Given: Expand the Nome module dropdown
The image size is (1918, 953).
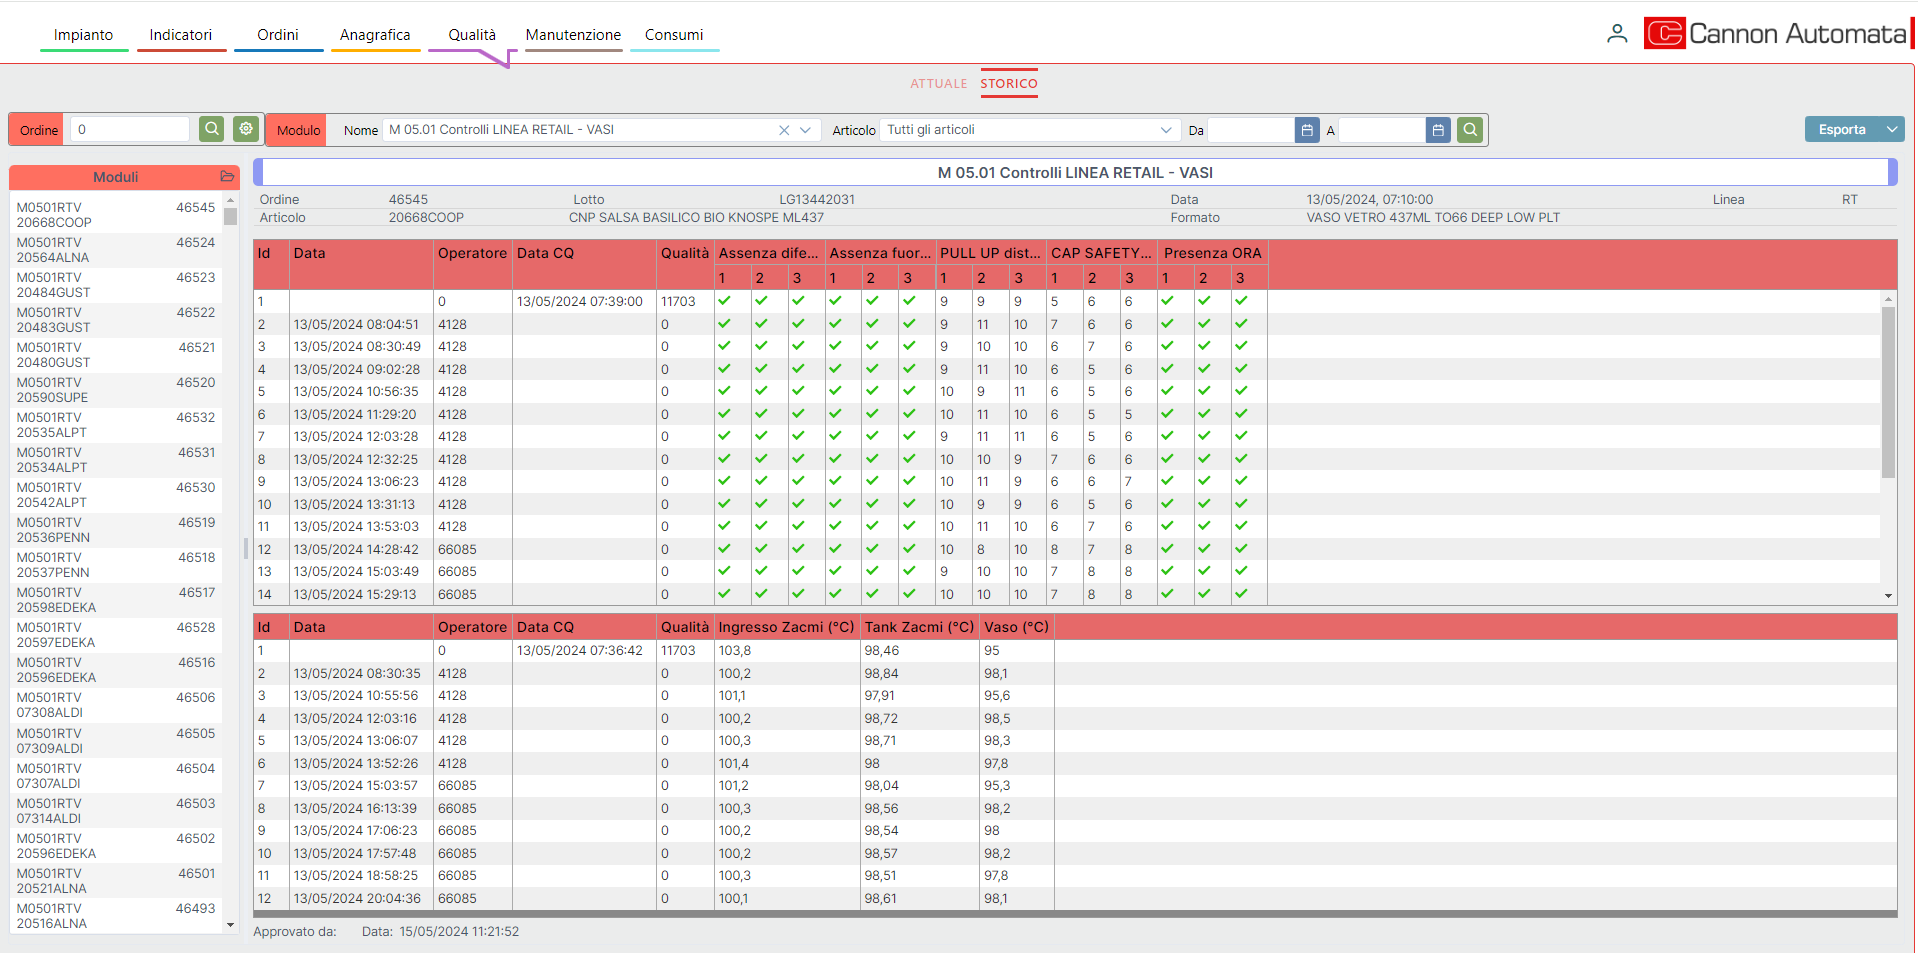Looking at the screenshot, I should click(805, 130).
